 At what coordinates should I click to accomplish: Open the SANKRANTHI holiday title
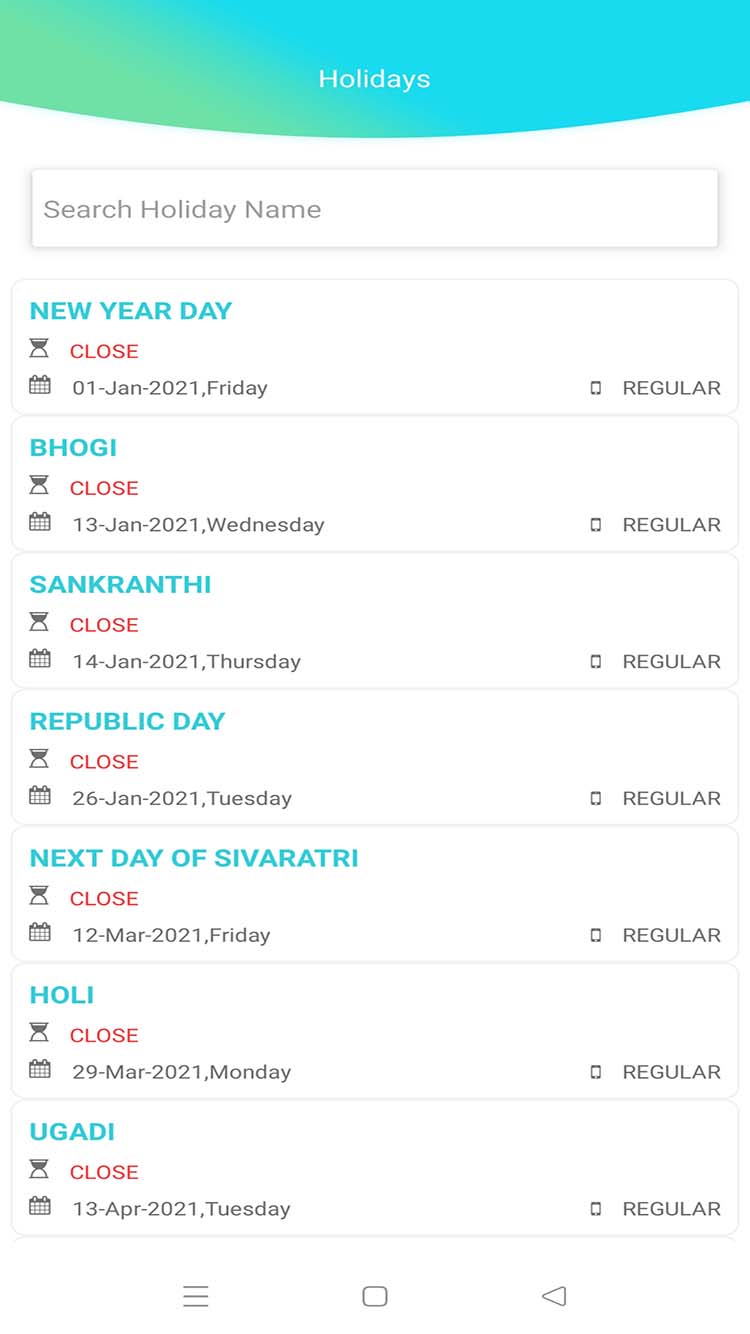coord(121,584)
